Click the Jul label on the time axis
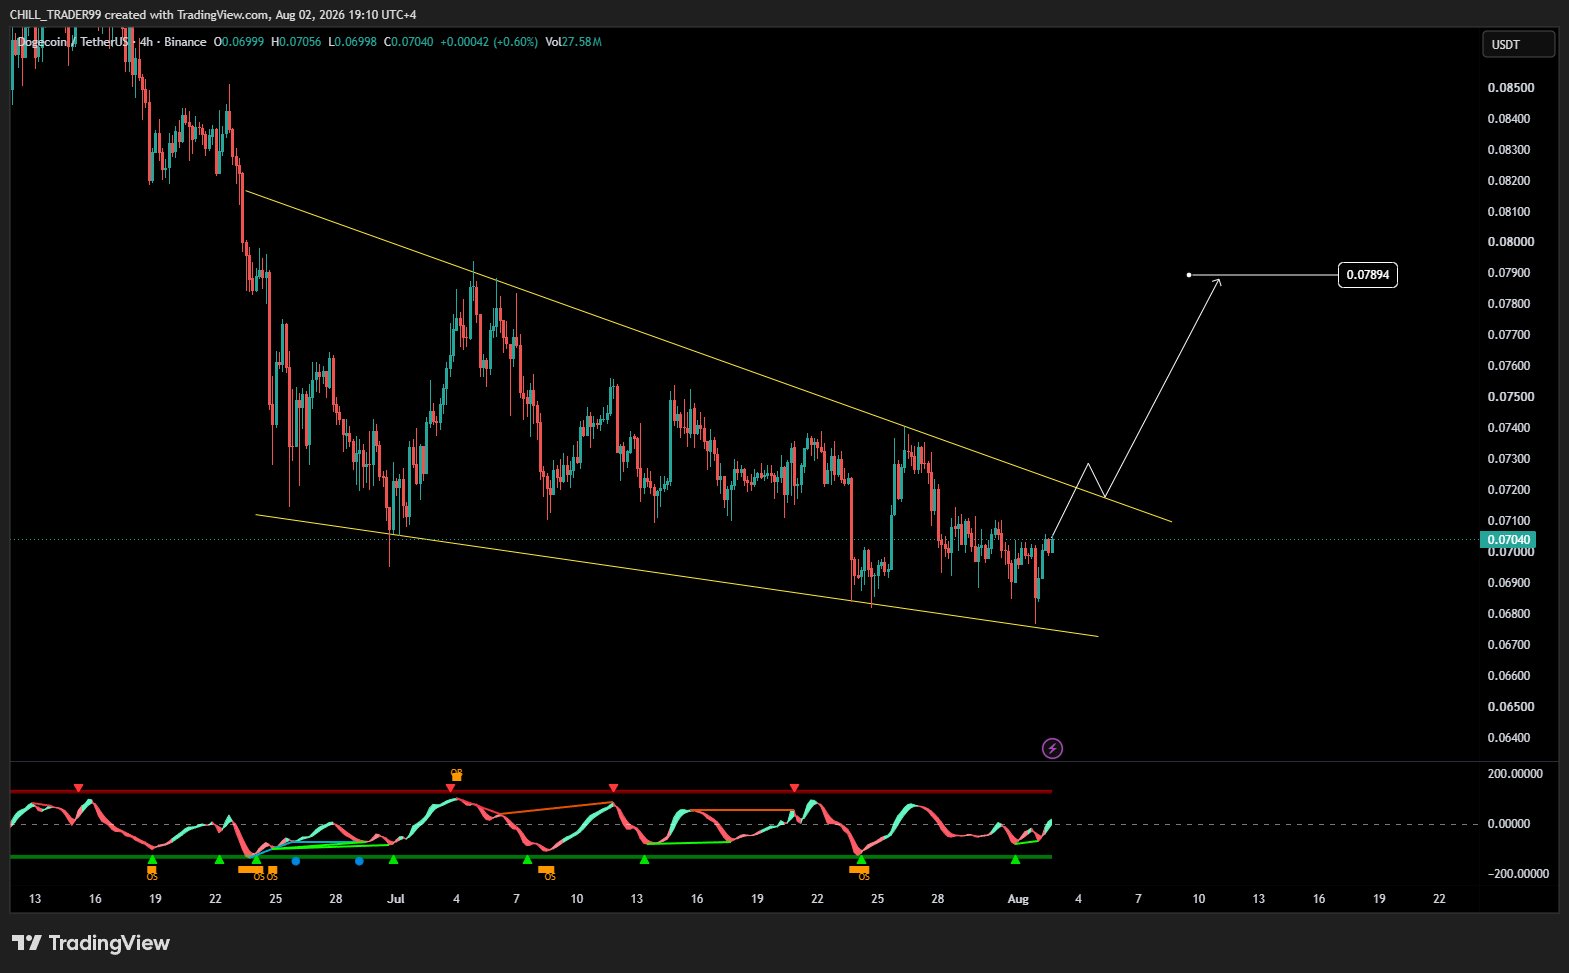Screen dimensions: 1569x973 pyautogui.click(x=396, y=899)
